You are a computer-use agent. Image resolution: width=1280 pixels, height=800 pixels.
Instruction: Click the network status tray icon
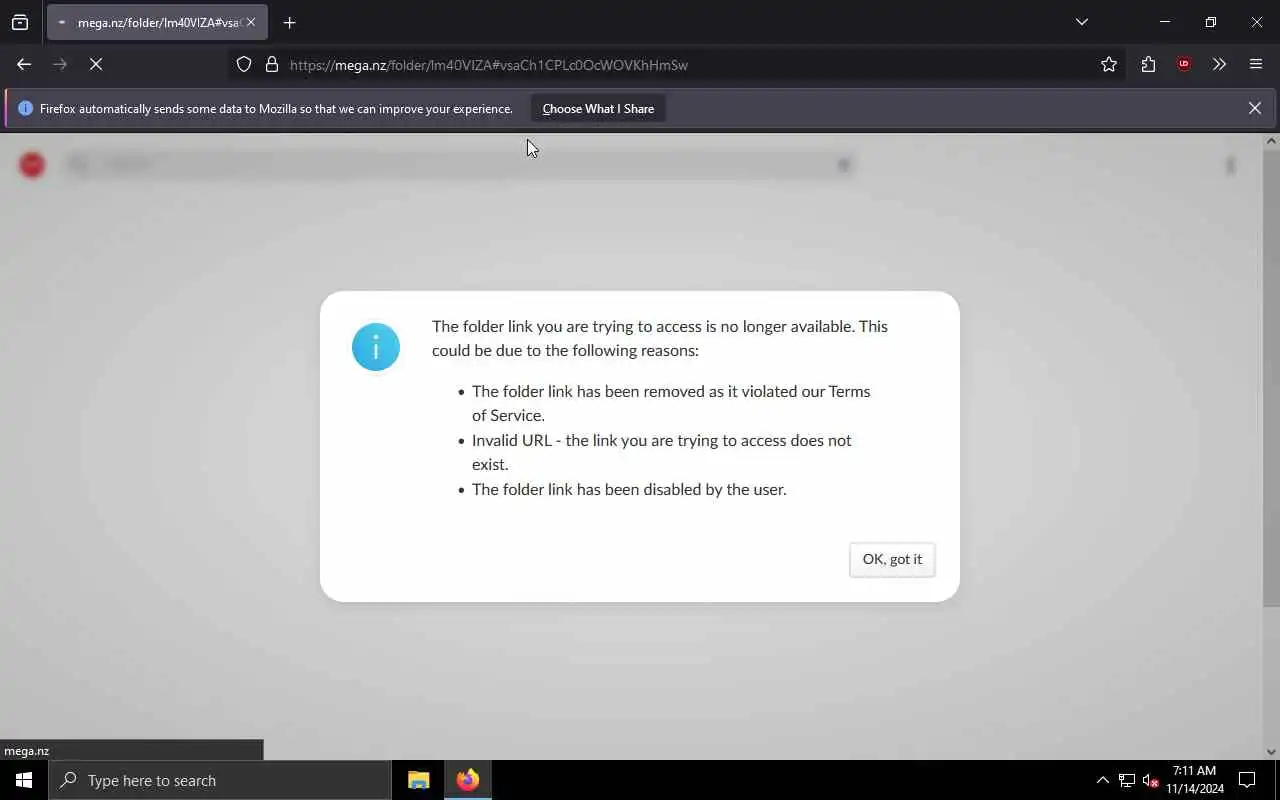click(x=1127, y=780)
